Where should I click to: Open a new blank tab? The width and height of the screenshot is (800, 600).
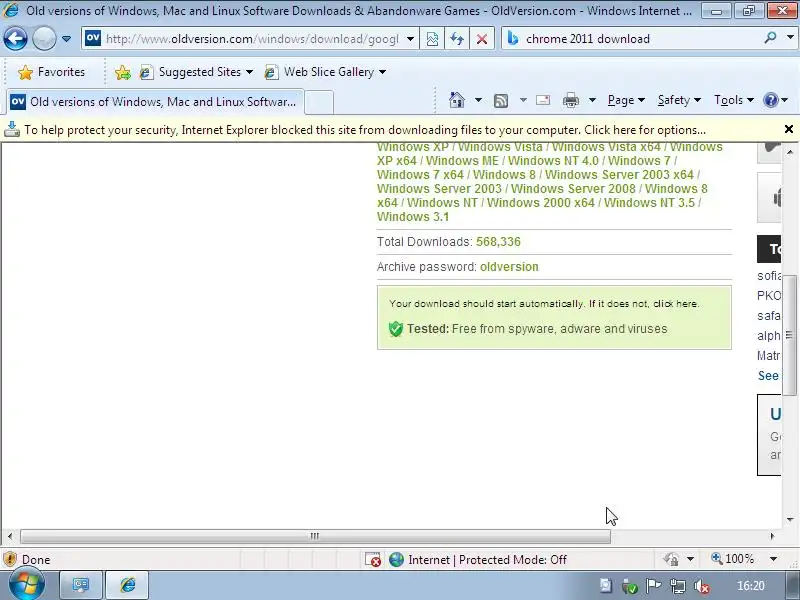click(x=319, y=102)
